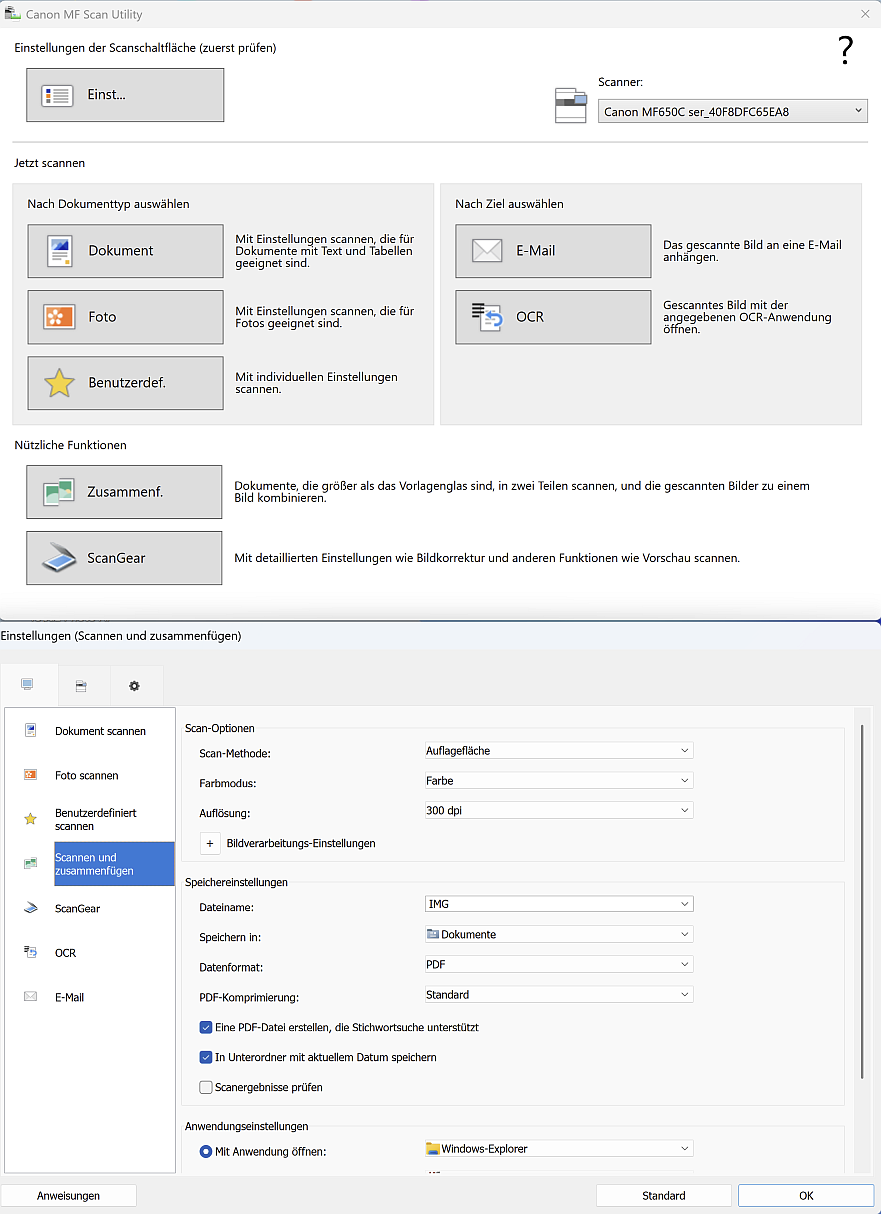Open Auflösung dropdown showing 300 dpi
This screenshot has height=1214, width=881.
click(x=559, y=810)
